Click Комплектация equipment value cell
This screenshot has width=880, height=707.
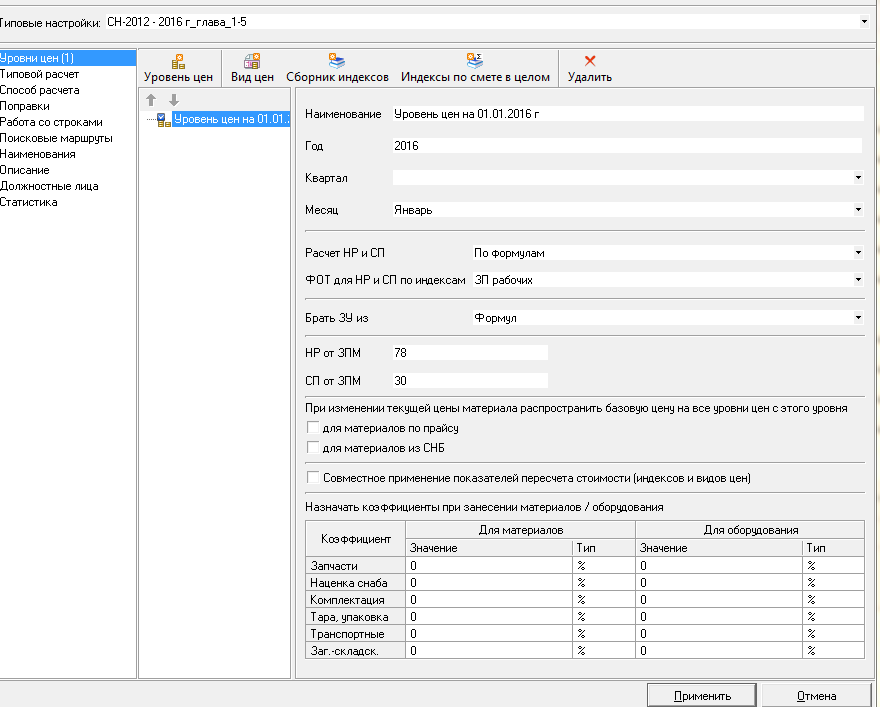[719, 599]
